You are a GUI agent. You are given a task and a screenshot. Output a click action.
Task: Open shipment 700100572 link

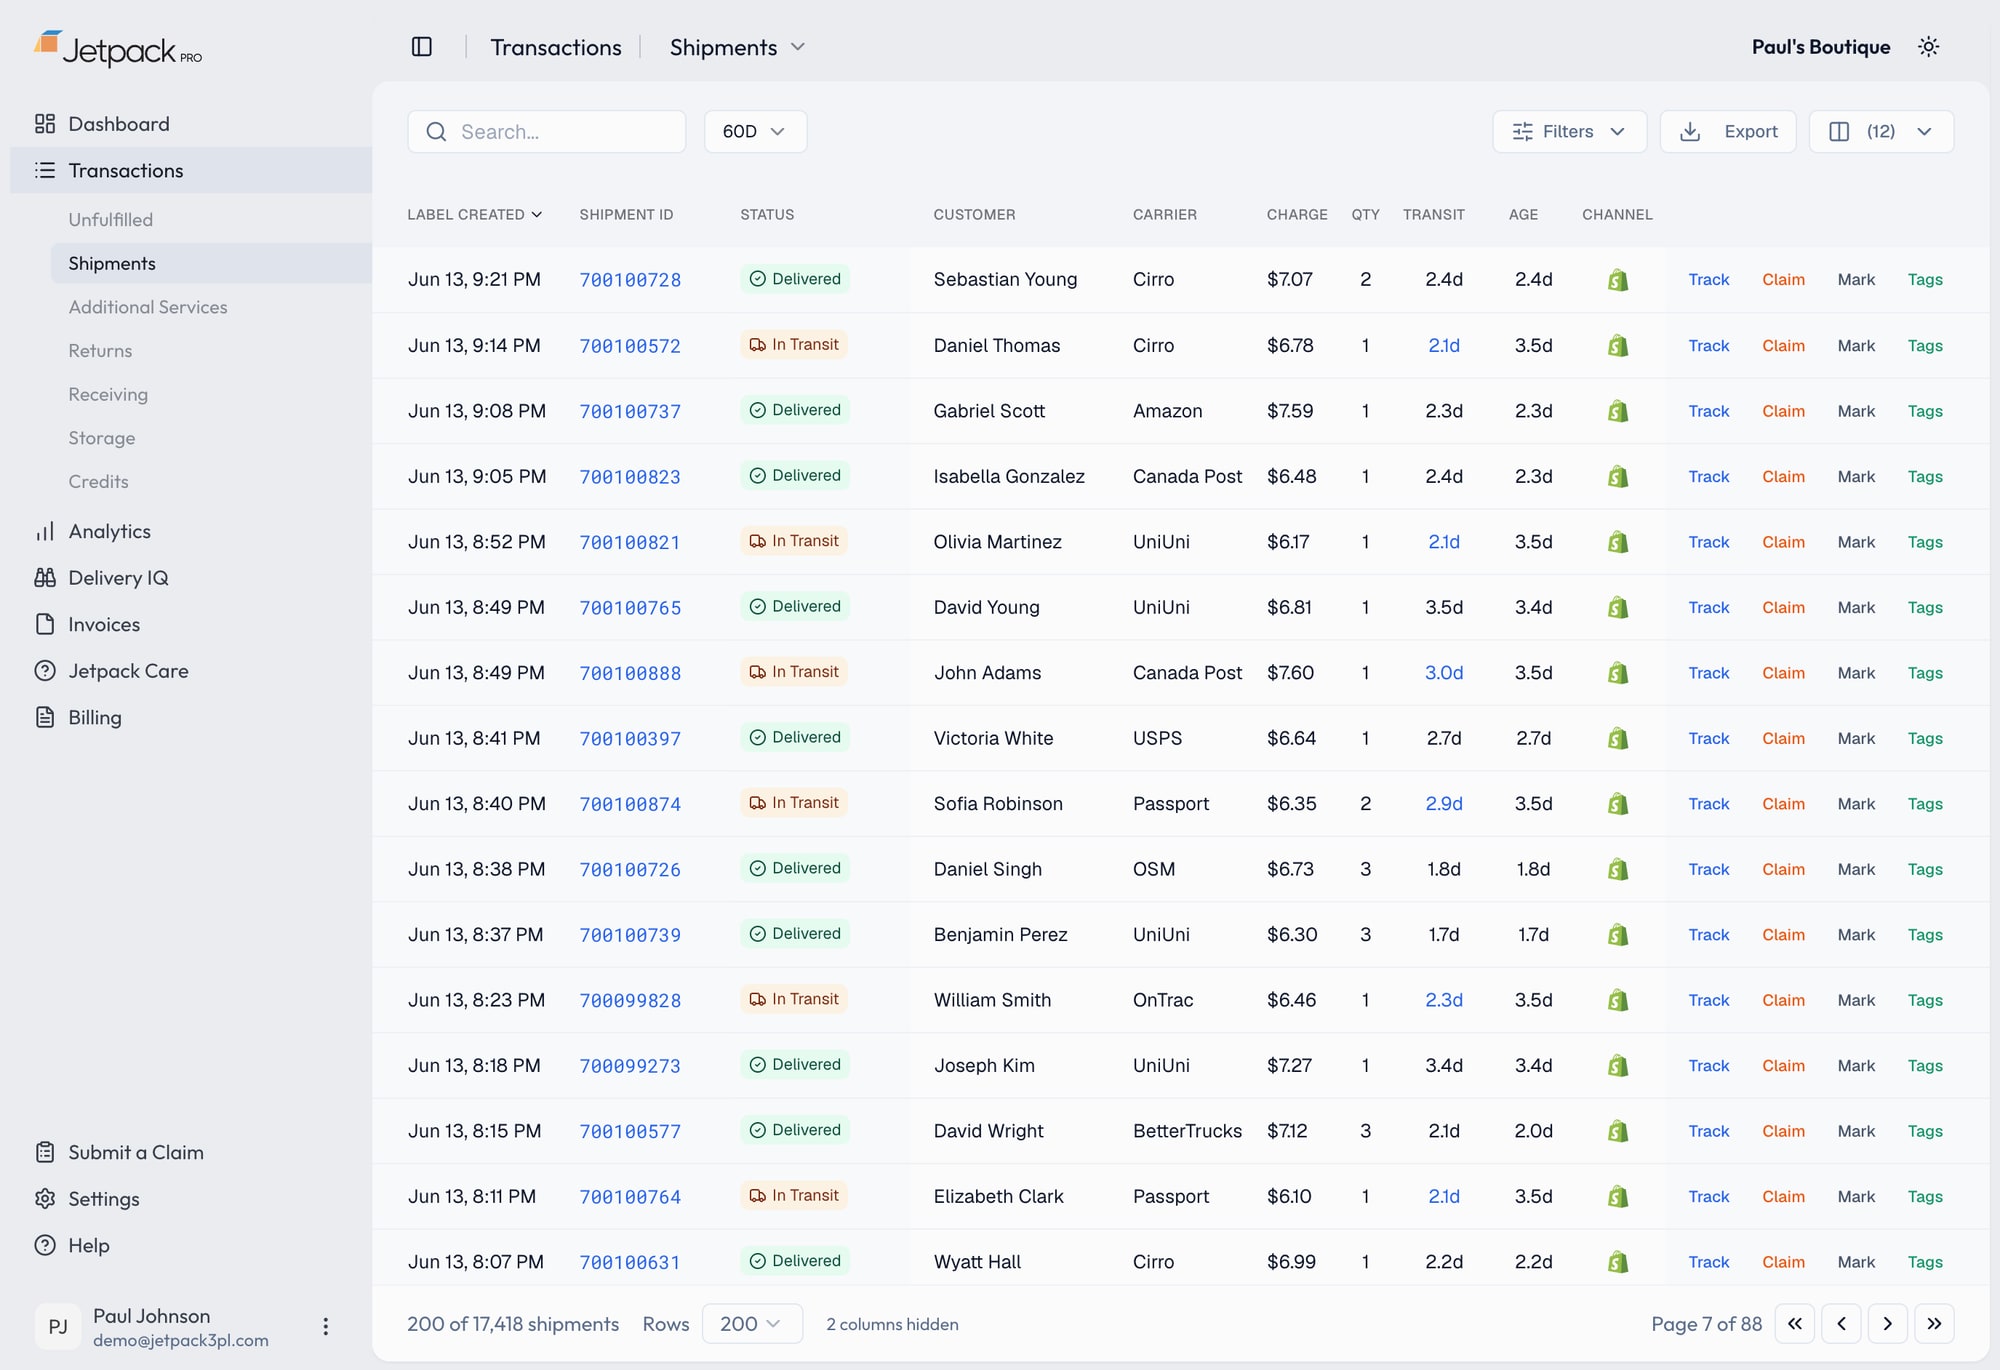pyautogui.click(x=630, y=346)
